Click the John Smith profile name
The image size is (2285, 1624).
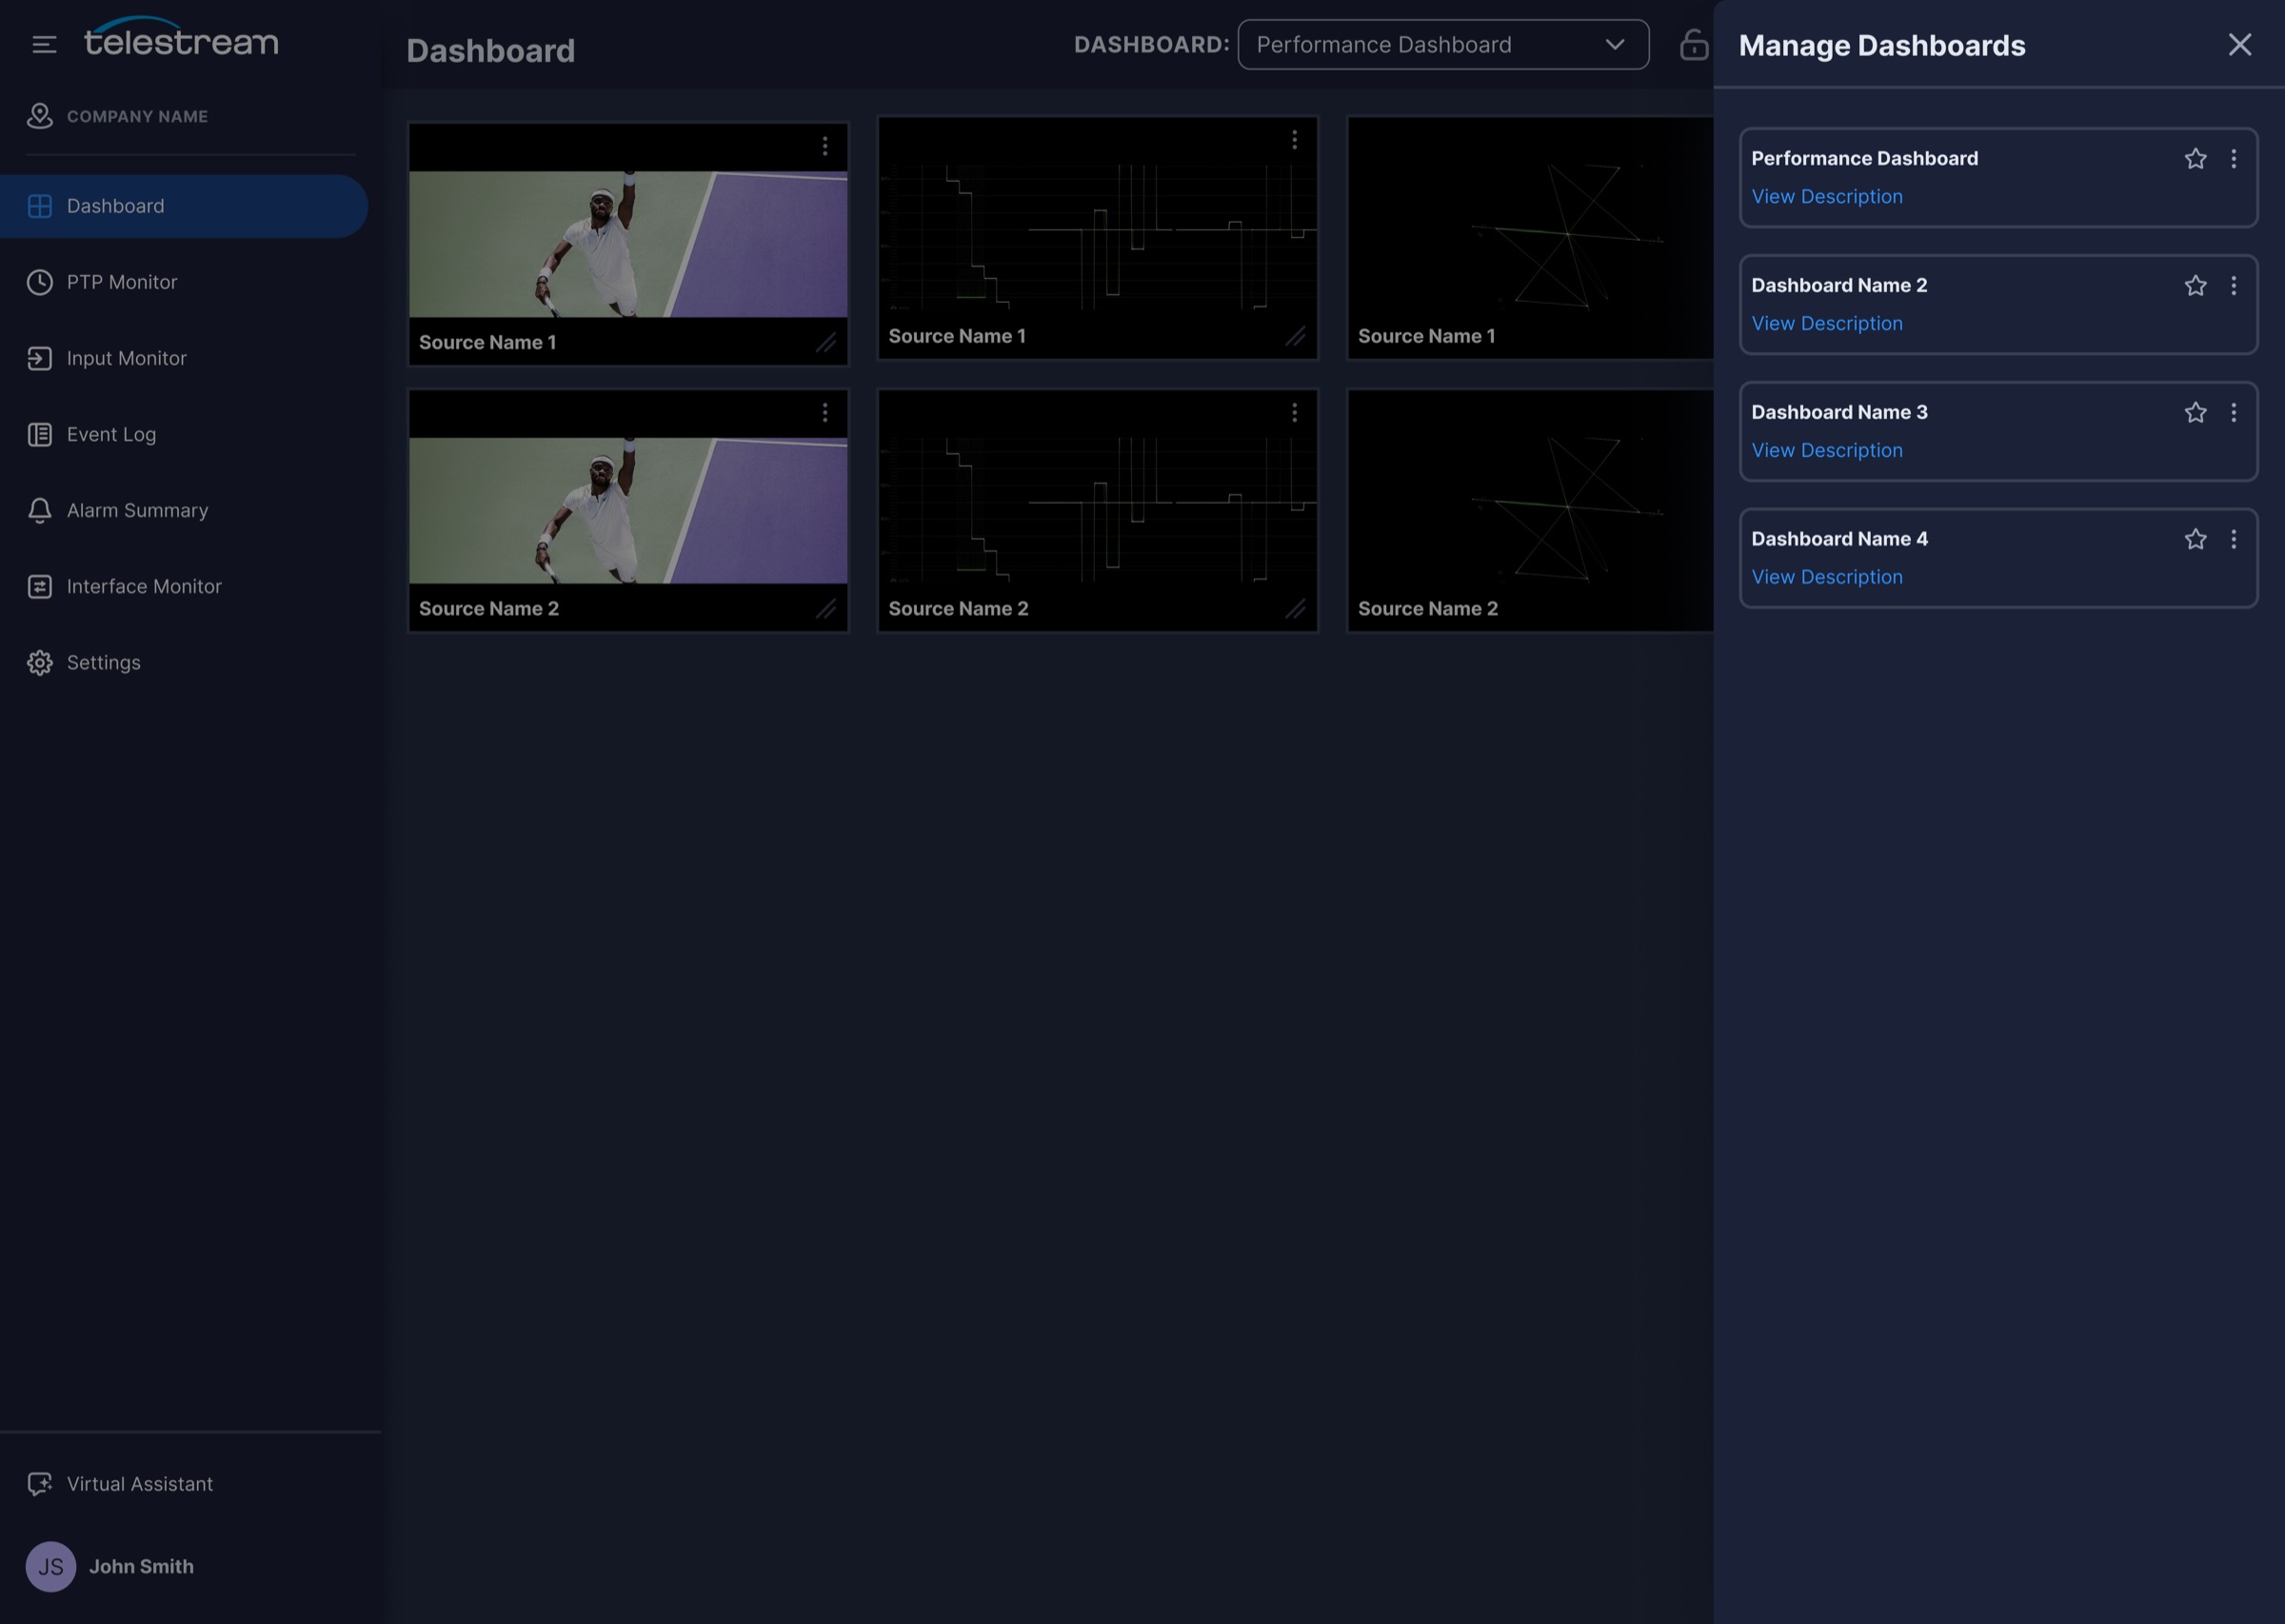point(141,1567)
